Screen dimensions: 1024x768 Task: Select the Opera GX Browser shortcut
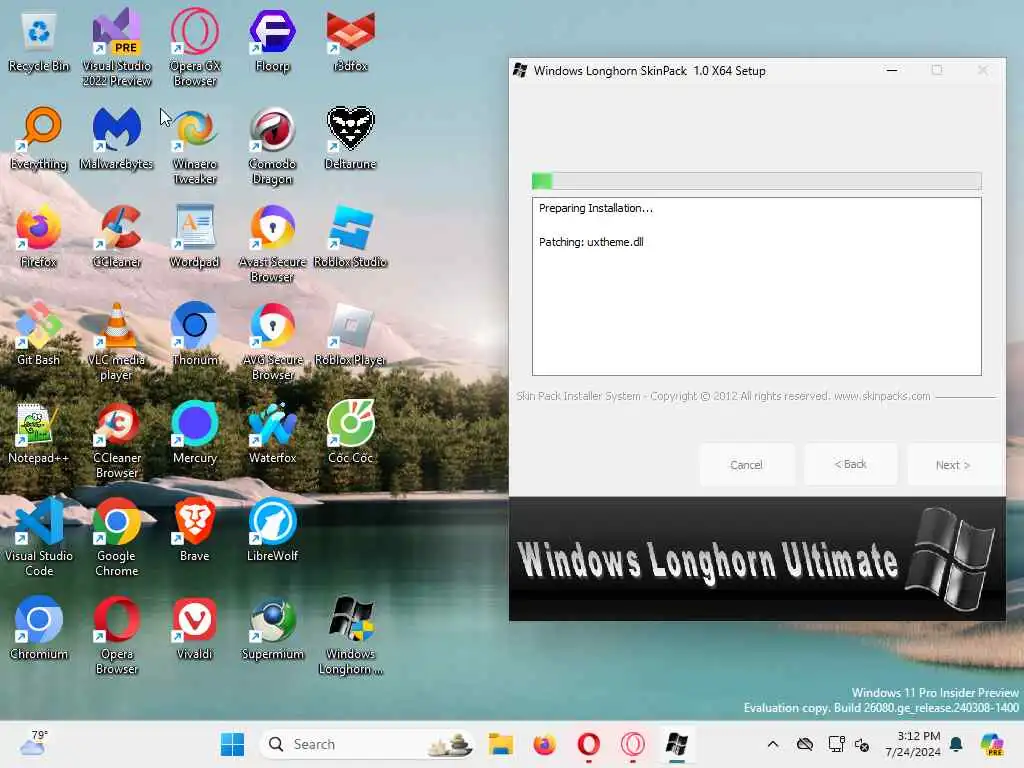pos(195,48)
